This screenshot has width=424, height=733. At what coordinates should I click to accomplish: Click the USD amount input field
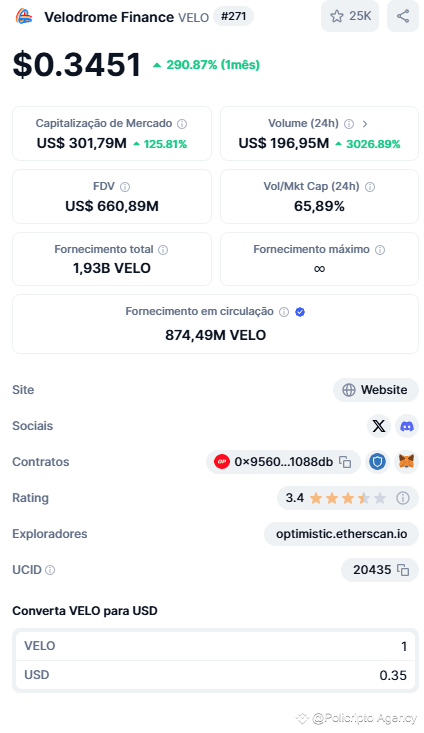216,675
